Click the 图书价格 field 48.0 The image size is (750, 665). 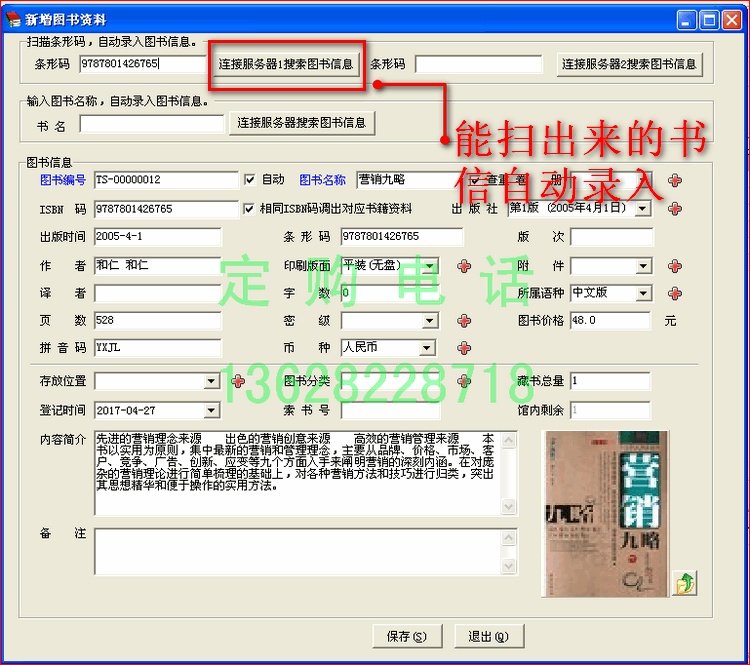[x=610, y=321]
